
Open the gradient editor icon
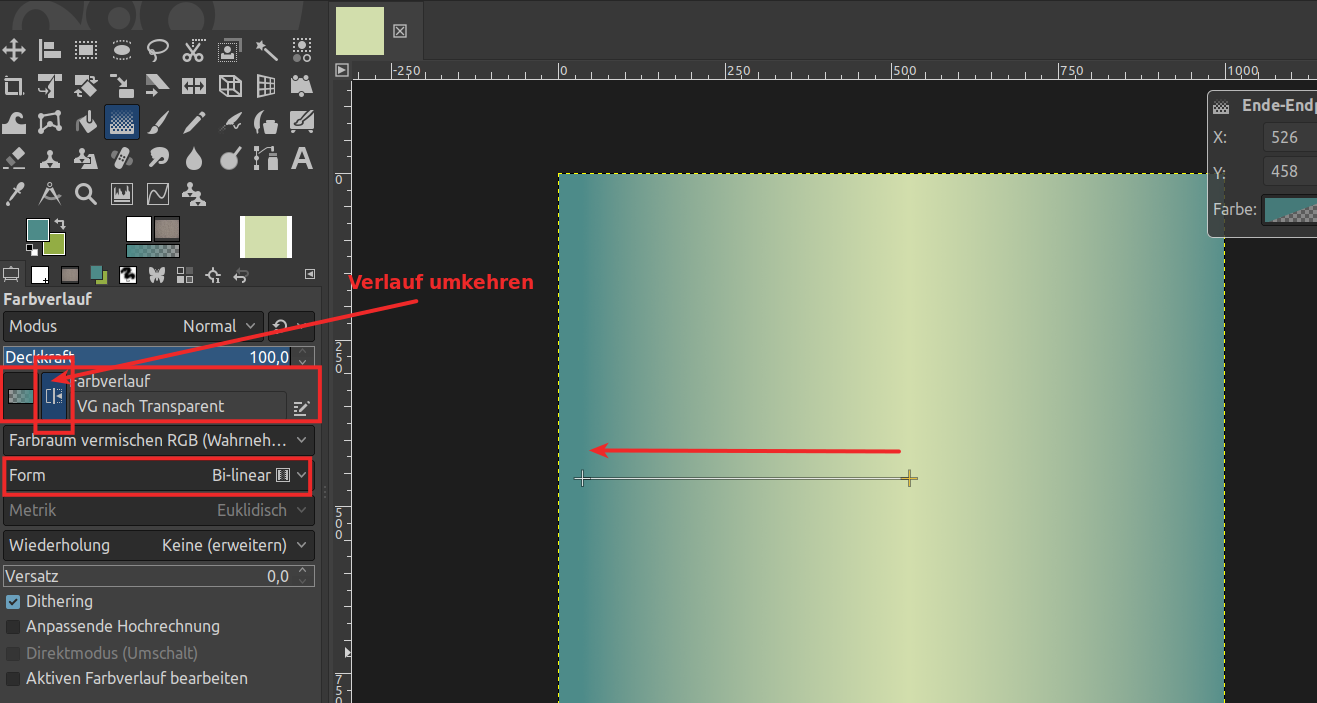point(301,407)
